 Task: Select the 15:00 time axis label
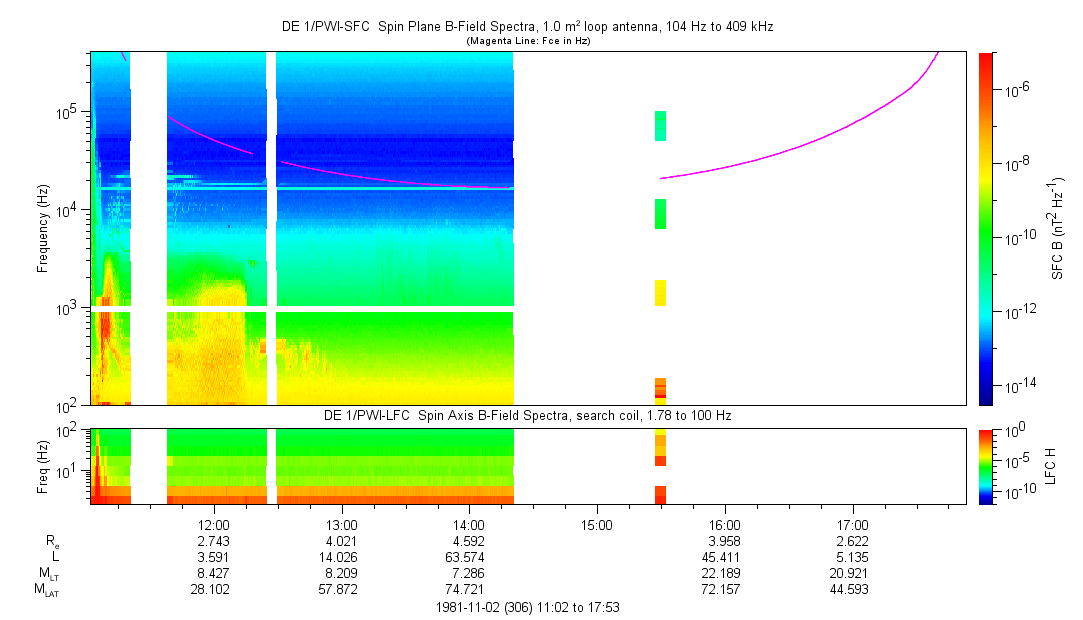tap(596, 524)
